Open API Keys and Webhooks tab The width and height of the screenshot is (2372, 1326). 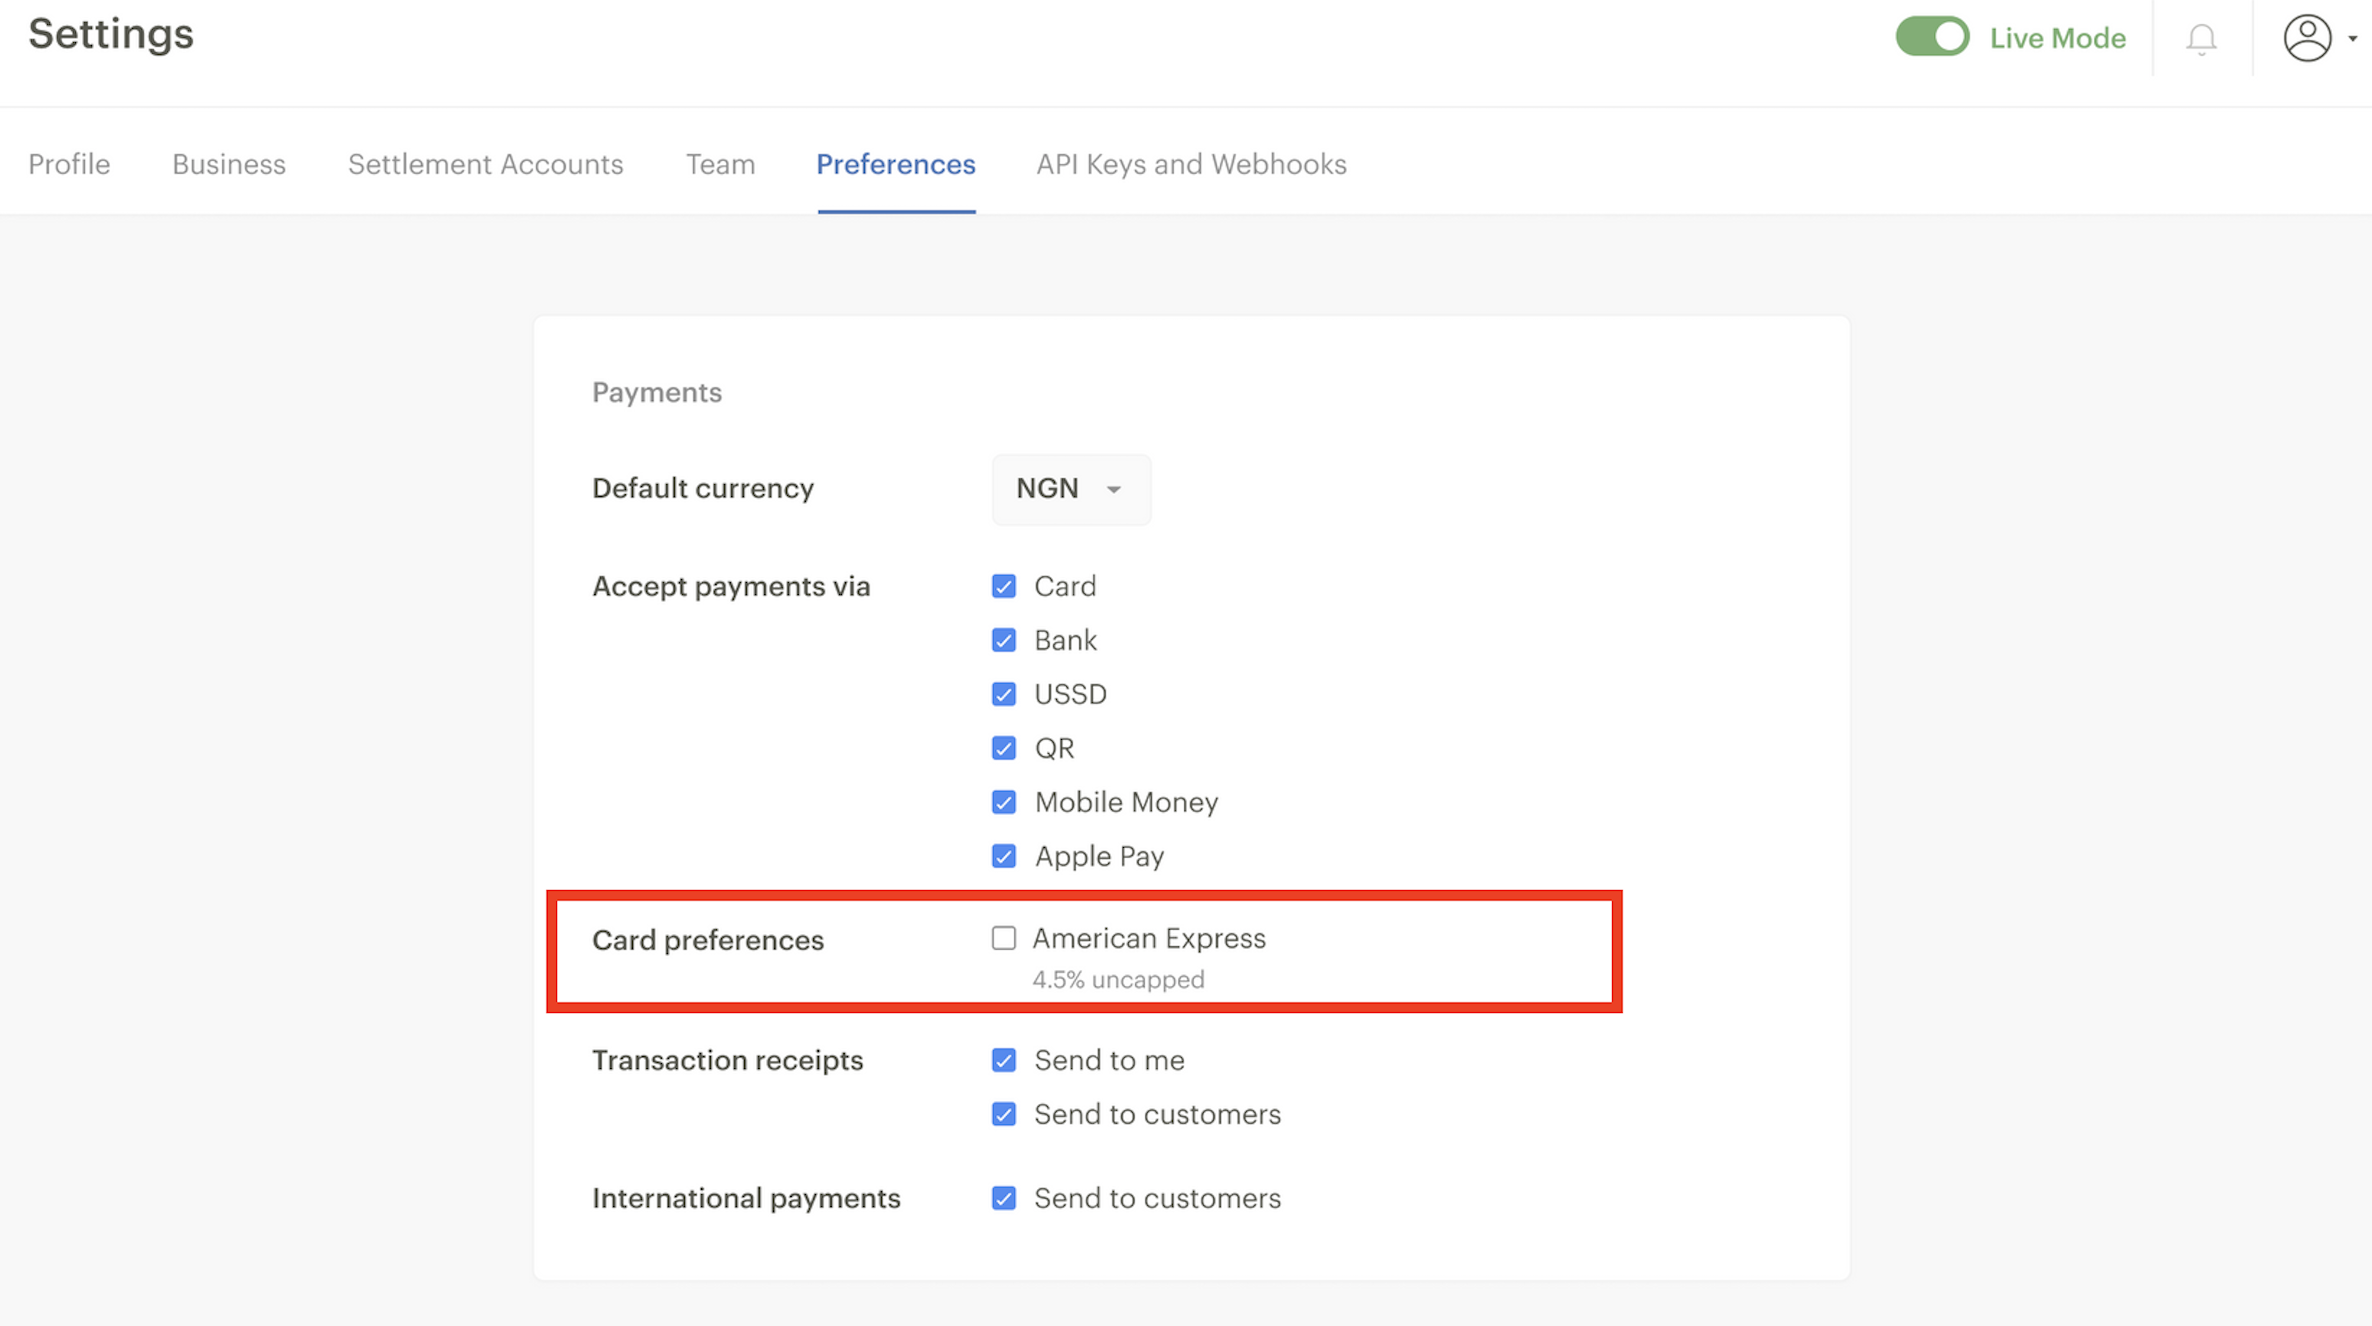pos(1191,164)
